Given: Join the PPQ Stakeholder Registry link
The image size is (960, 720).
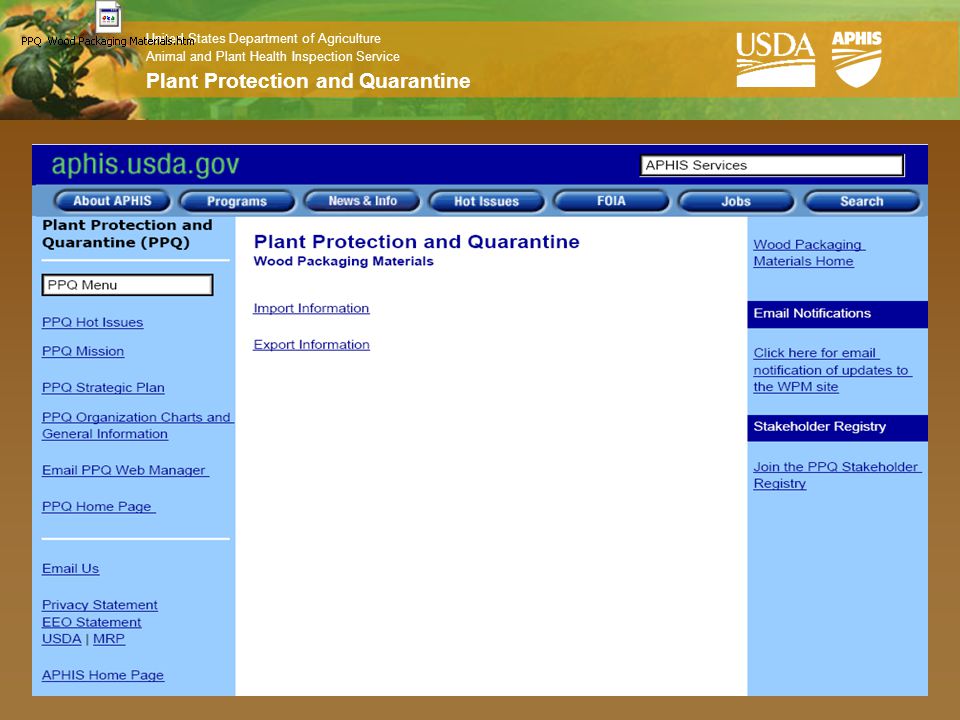Looking at the screenshot, I should pyautogui.click(x=837, y=475).
